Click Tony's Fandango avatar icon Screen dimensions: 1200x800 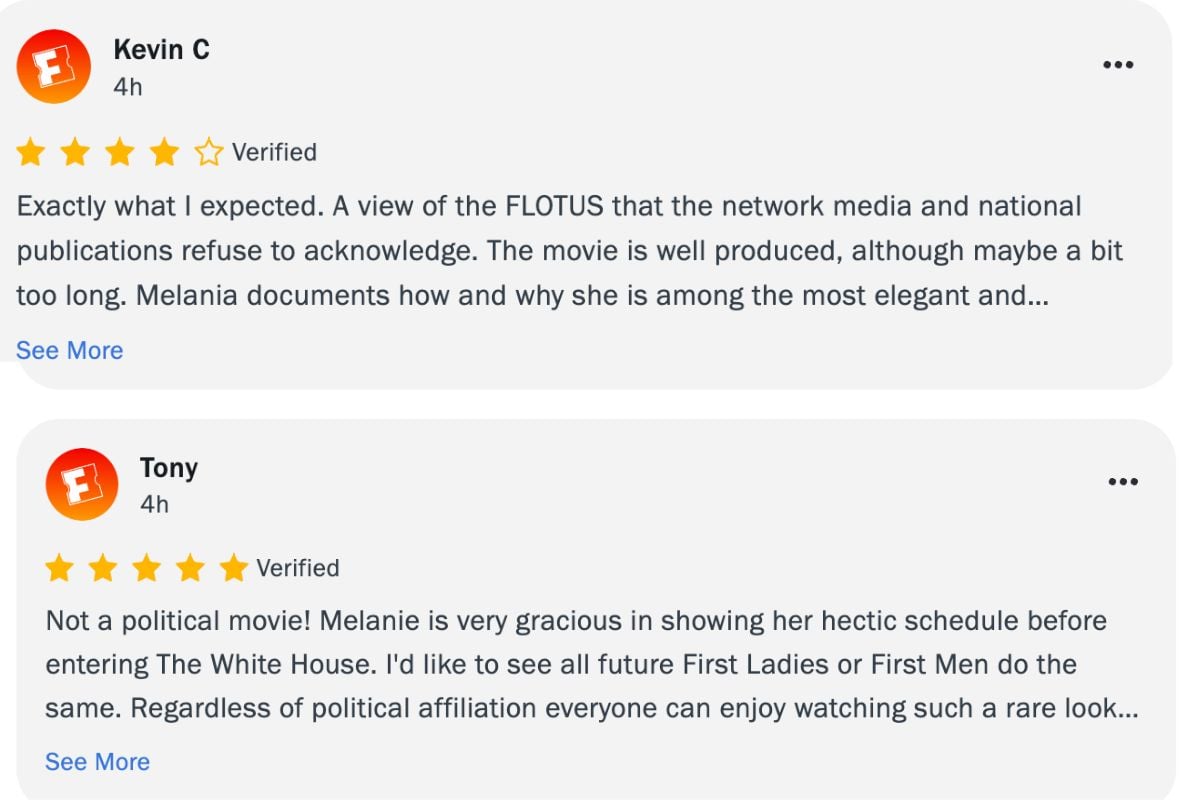tap(82, 484)
